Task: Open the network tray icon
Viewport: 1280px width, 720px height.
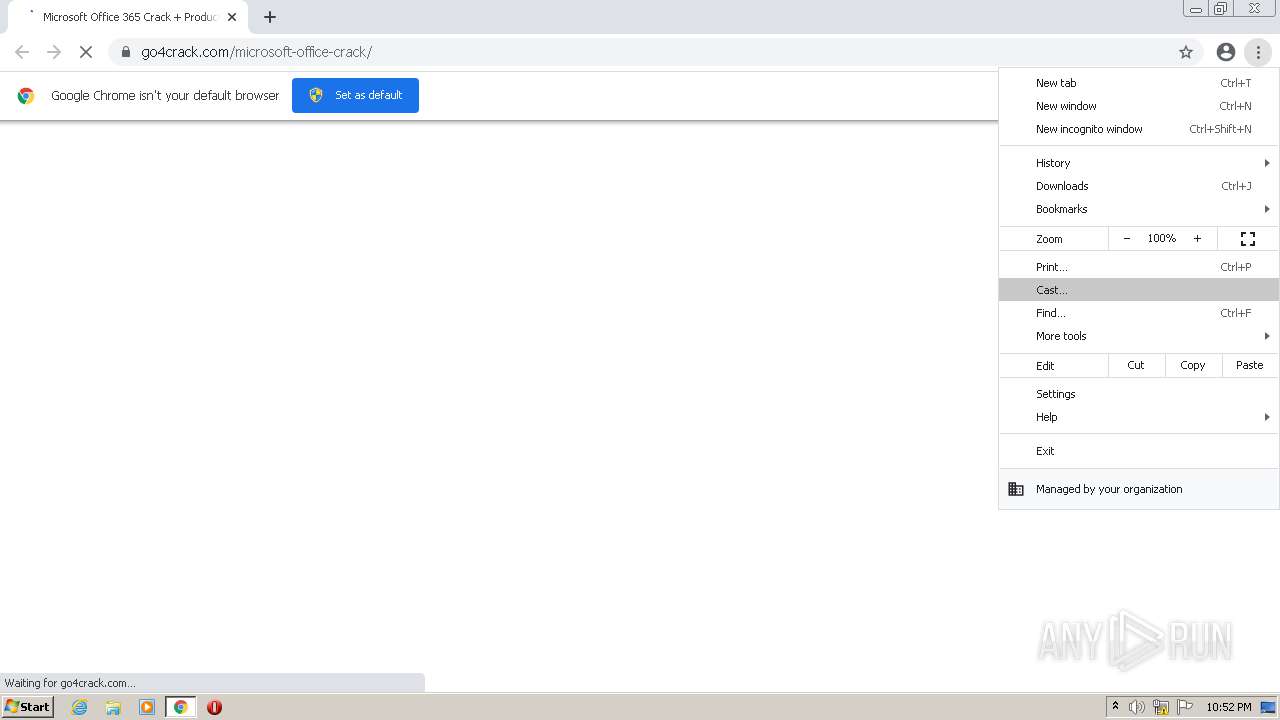Action: (1161, 707)
